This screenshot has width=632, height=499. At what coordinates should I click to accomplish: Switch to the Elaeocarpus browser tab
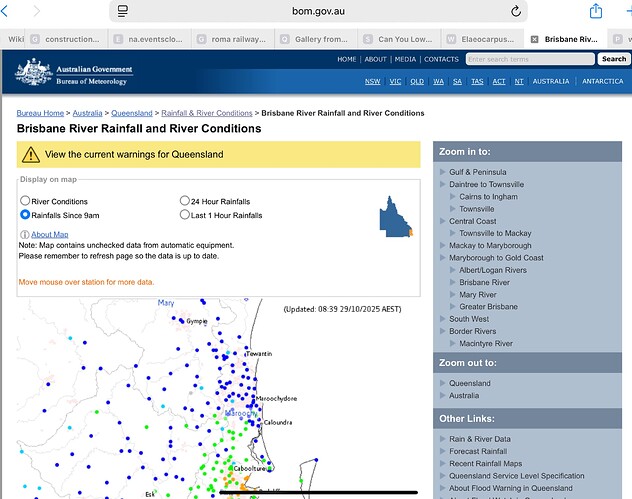tap(482, 39)
